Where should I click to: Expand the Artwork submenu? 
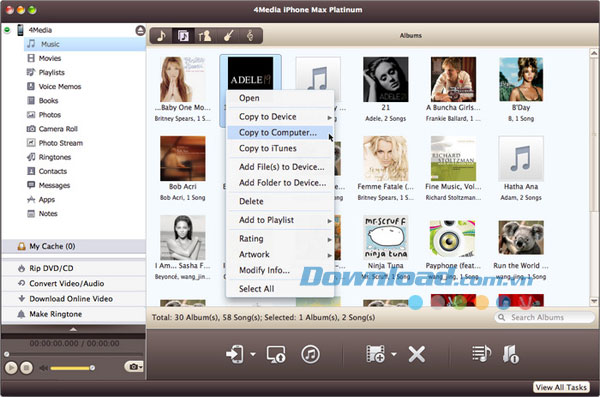coord(329,255)
